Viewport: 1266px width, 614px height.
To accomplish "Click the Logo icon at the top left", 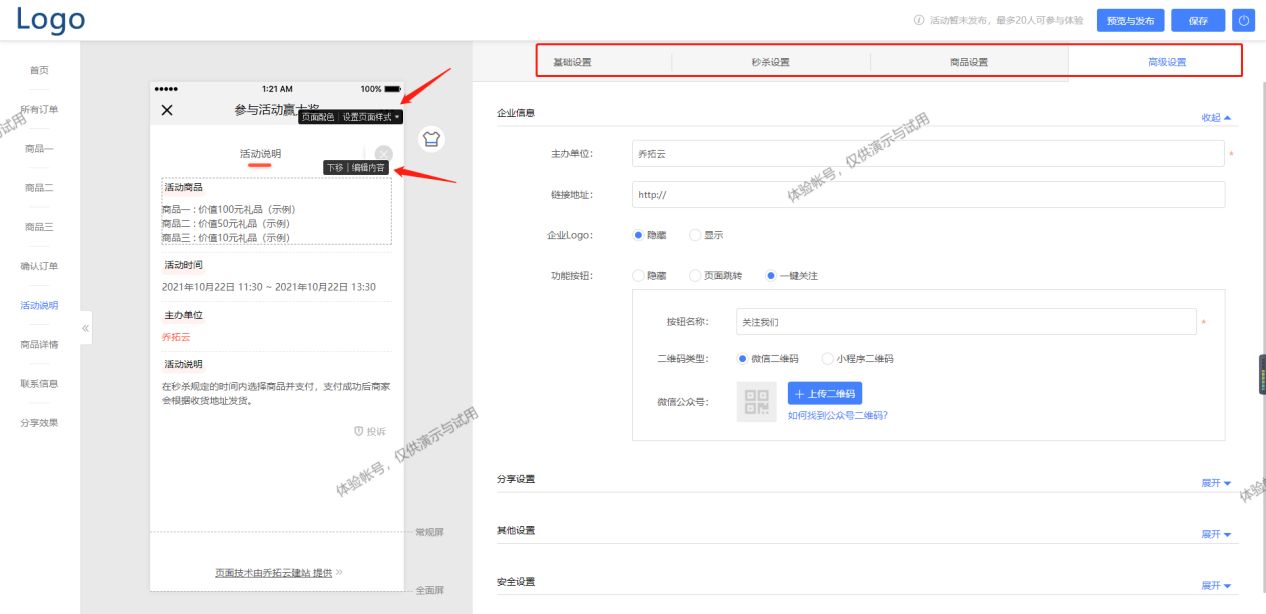I will pos(49,19).
